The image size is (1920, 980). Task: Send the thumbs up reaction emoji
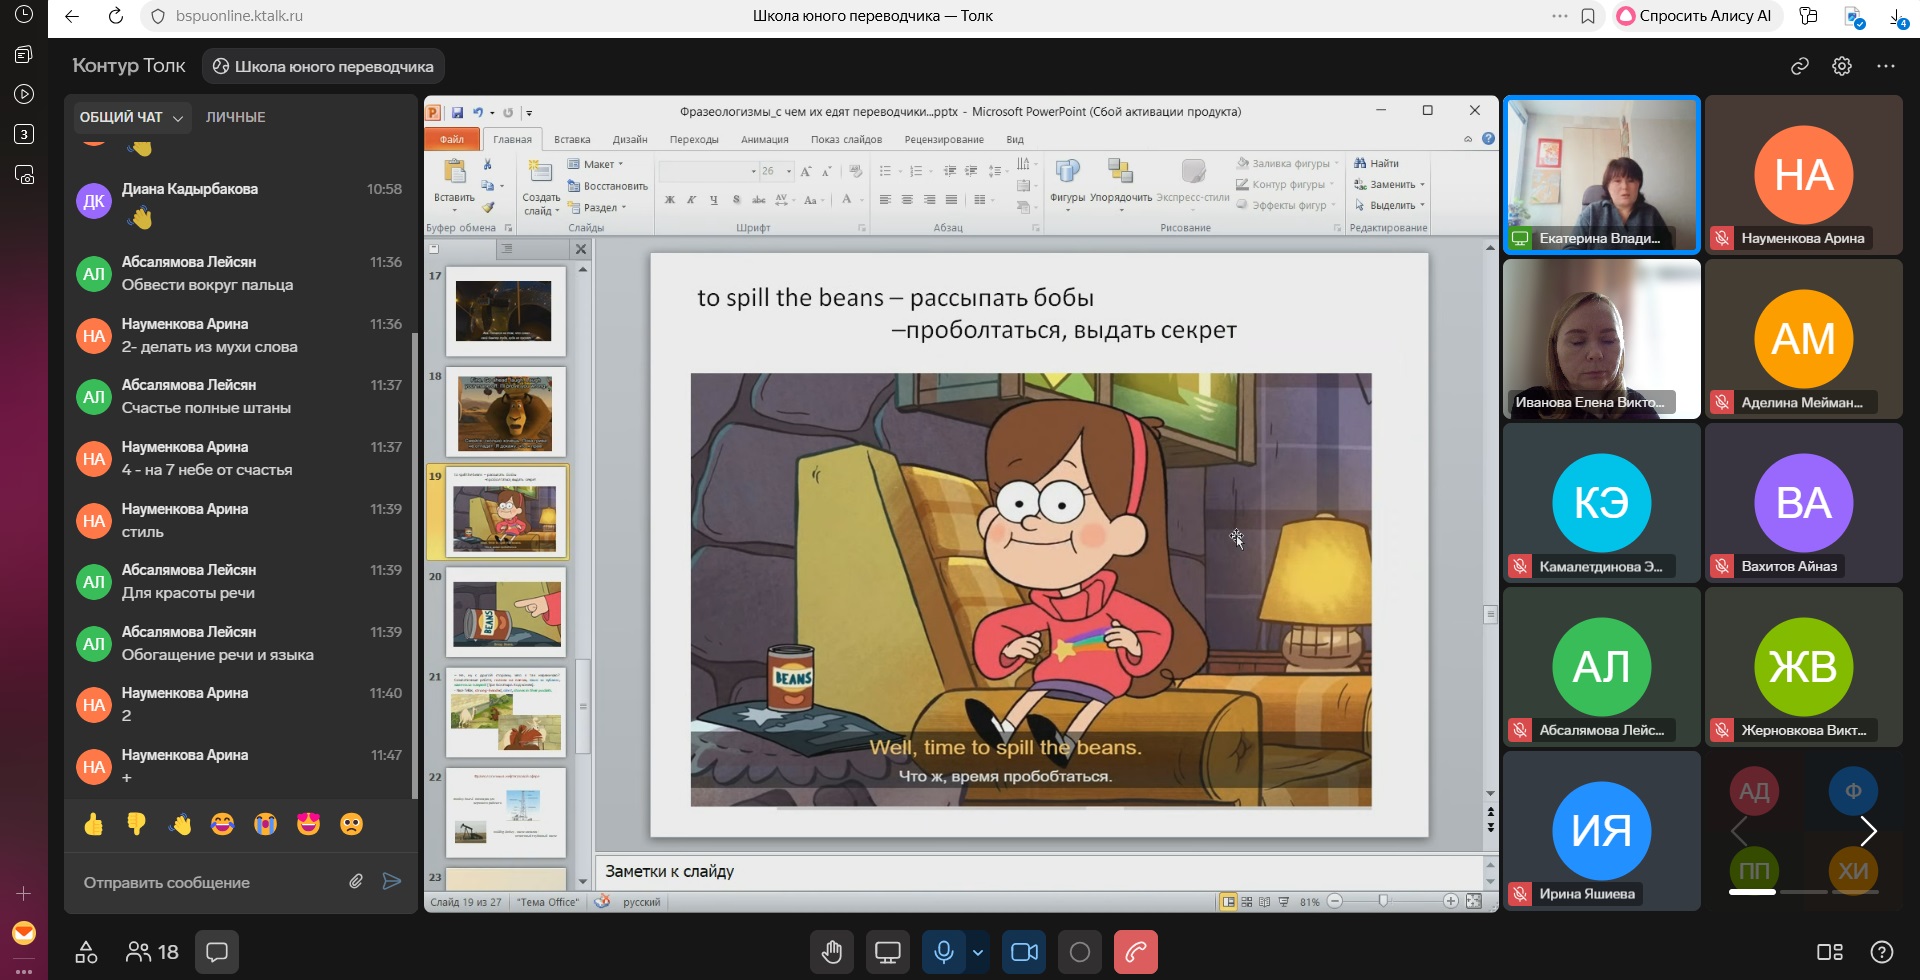pos(94,824)
